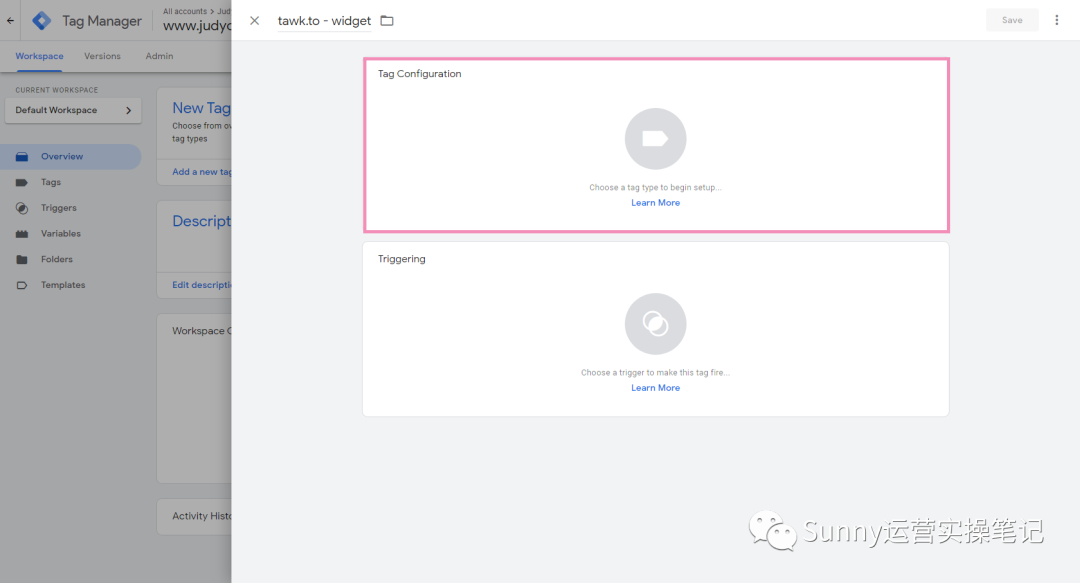Click the Triggers sidebar icon
The height and width of the screenshot is (583, 1080).
coord(22,208)
